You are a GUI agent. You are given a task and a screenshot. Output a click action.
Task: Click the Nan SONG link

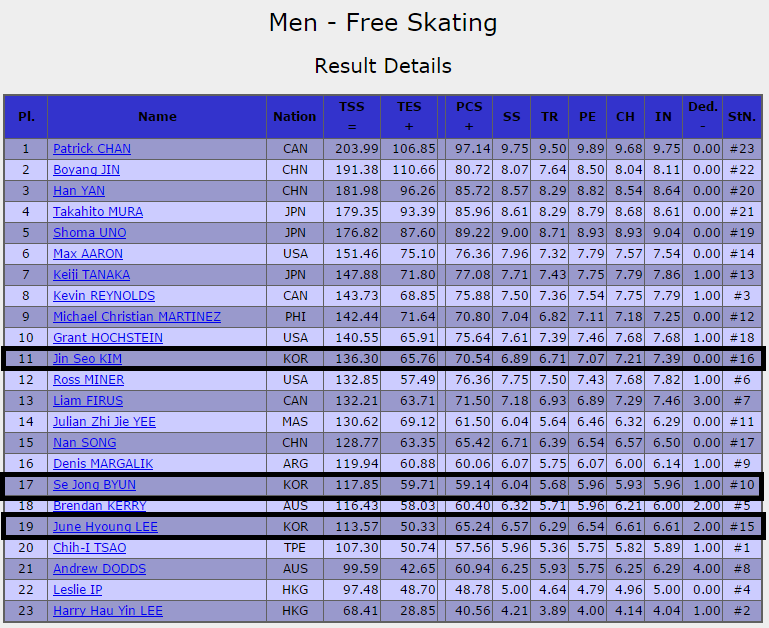coord(85,443)
